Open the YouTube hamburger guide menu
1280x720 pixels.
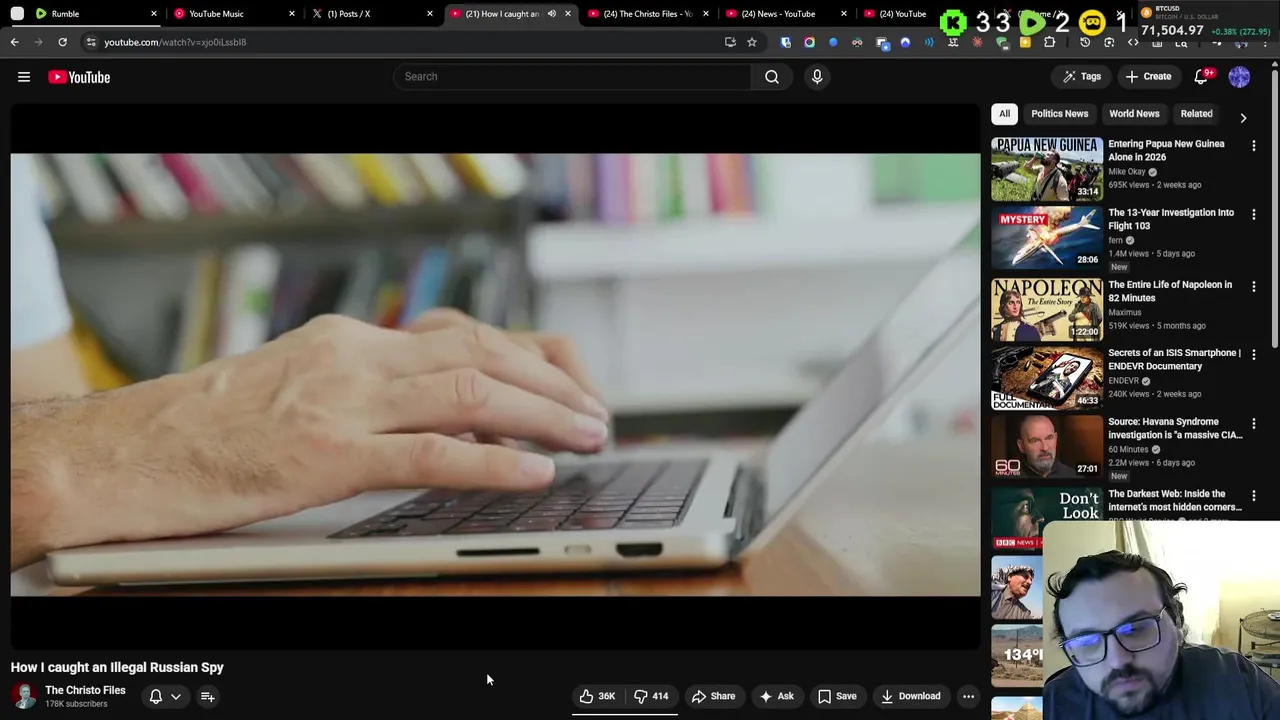pyautogui.click(x=24, y=77)
